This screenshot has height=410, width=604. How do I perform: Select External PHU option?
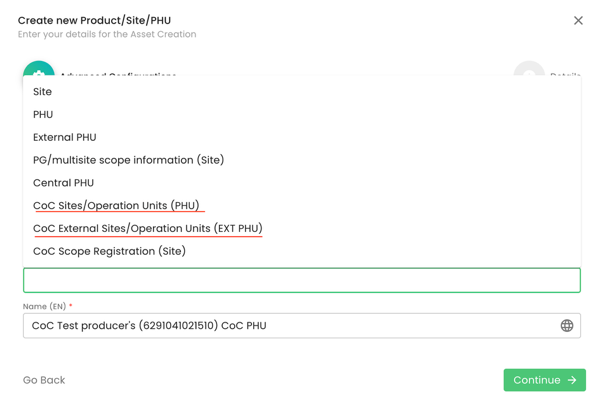tap(65, 137)
